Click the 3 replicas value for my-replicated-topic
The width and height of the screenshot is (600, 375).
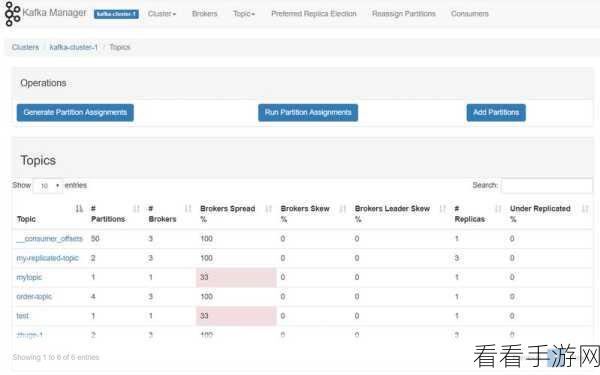457,258
